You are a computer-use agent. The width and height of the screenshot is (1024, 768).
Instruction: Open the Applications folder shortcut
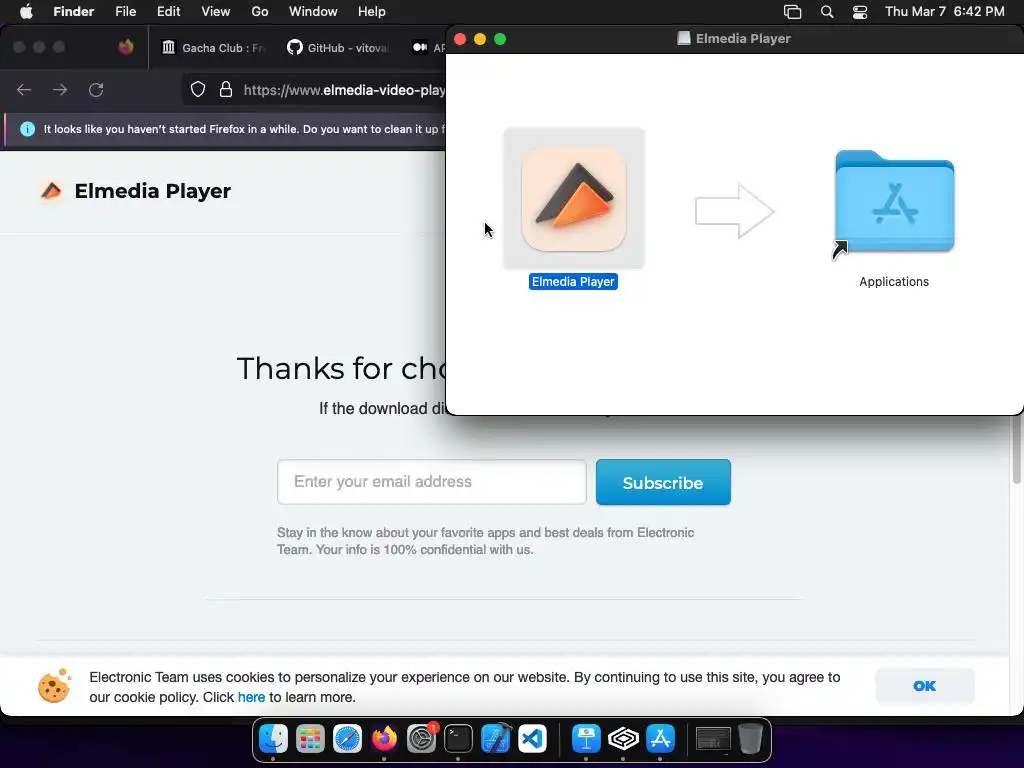894,204
